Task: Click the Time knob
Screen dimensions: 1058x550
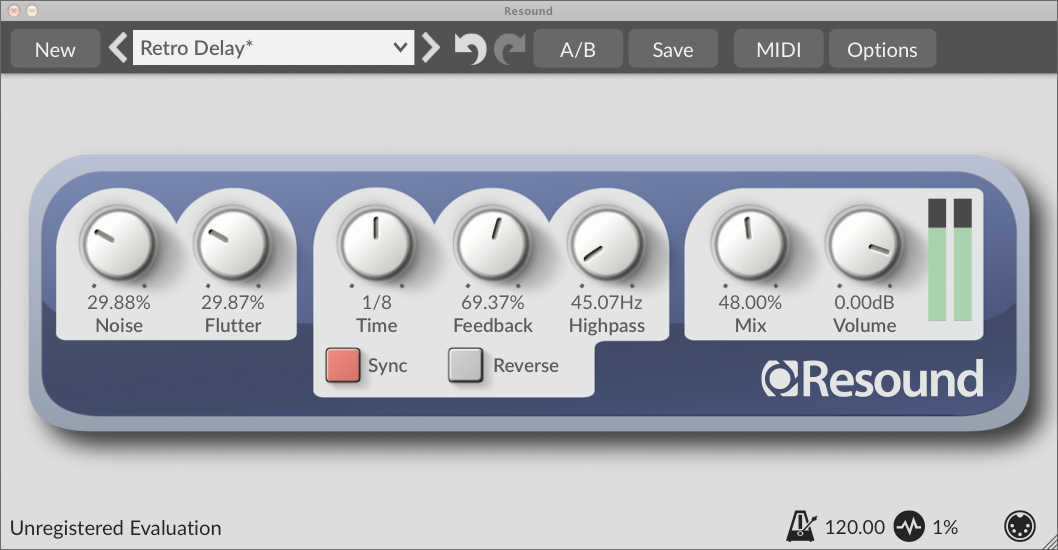Action: (x=376, y=244)
